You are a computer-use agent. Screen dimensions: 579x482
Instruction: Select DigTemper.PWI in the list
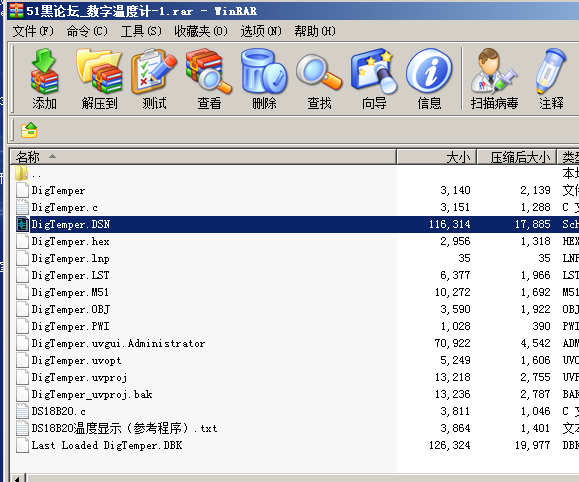(x=71, y=327)
